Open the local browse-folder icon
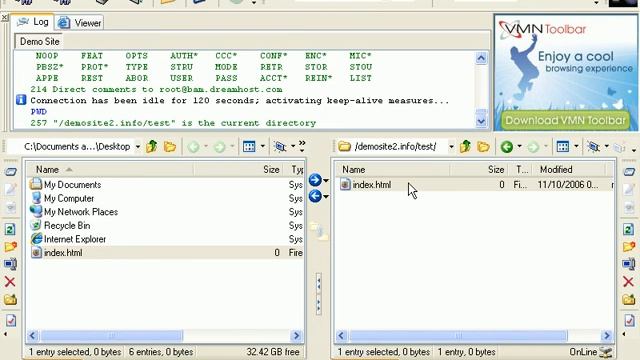Screen dimensions: 640x360 [x=170, y=146]
